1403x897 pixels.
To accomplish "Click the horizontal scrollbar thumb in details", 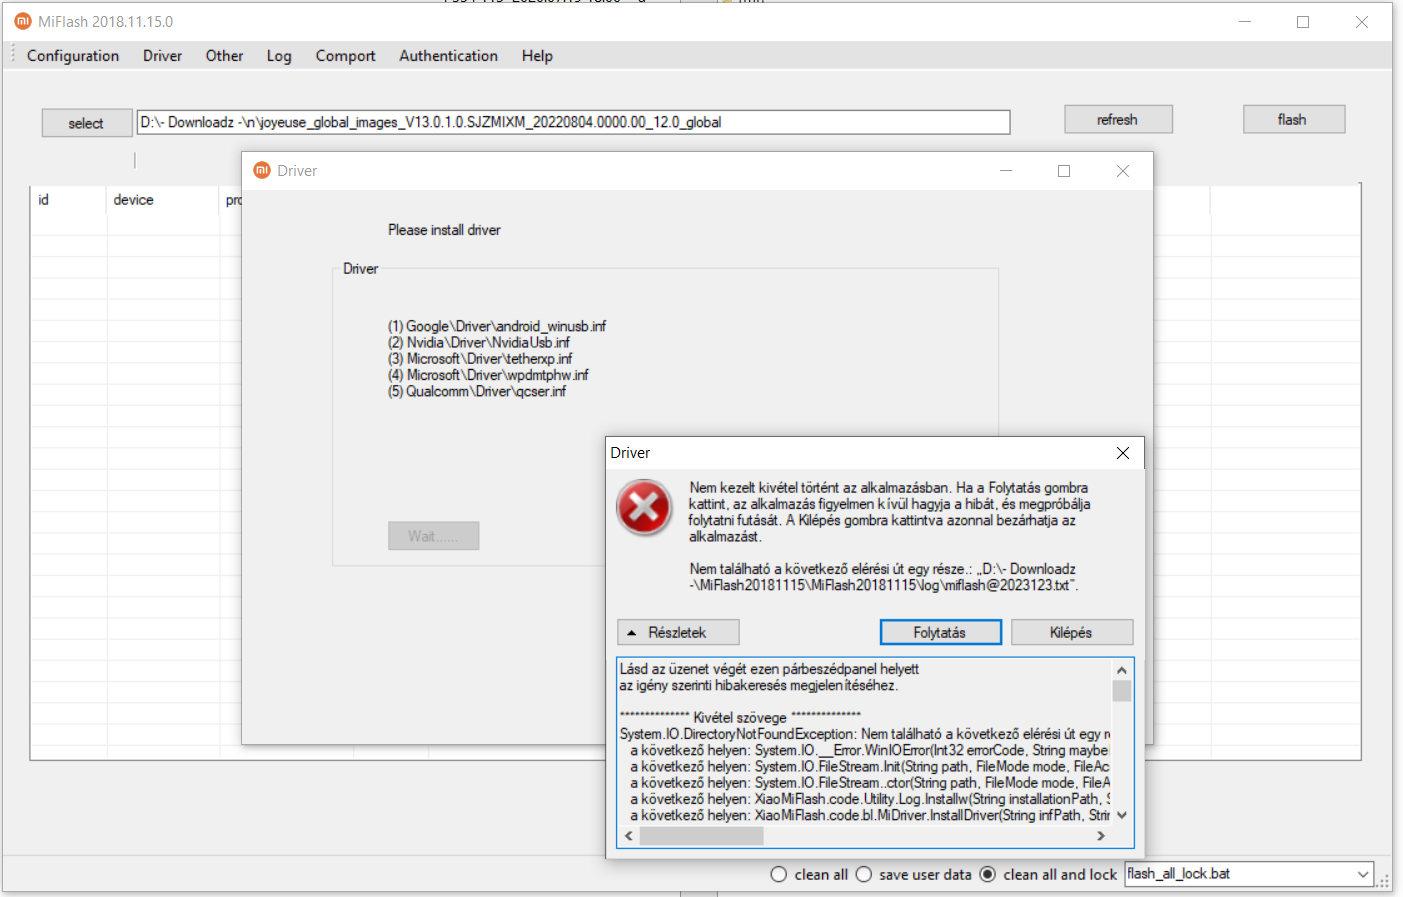I will tap(701, 836).
